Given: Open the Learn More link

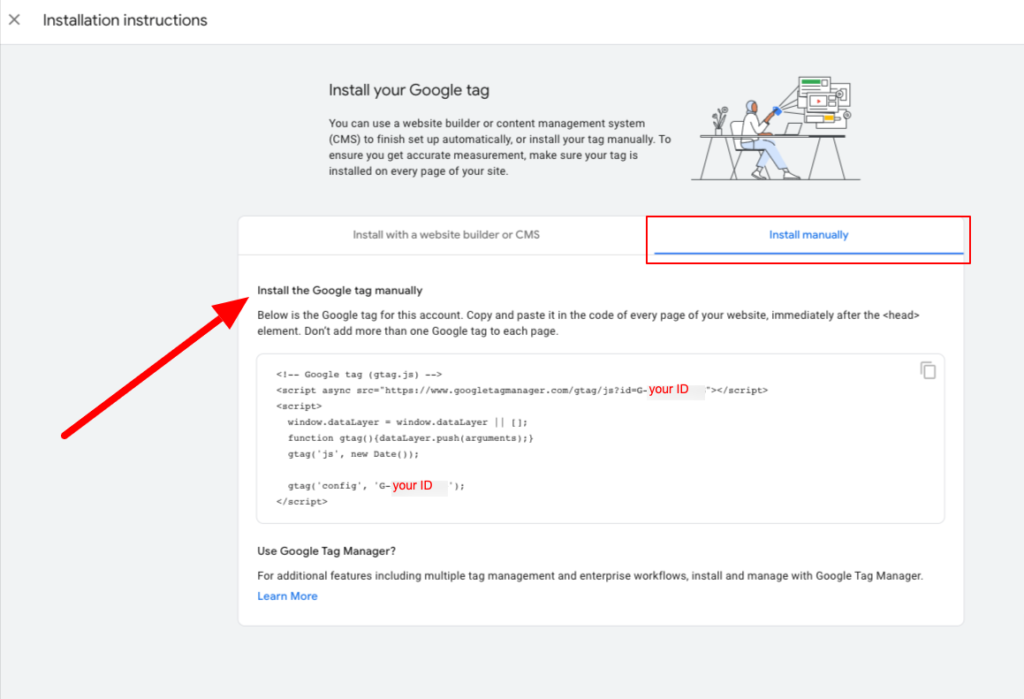Looking at the screenshot, I should pos(287,596).
